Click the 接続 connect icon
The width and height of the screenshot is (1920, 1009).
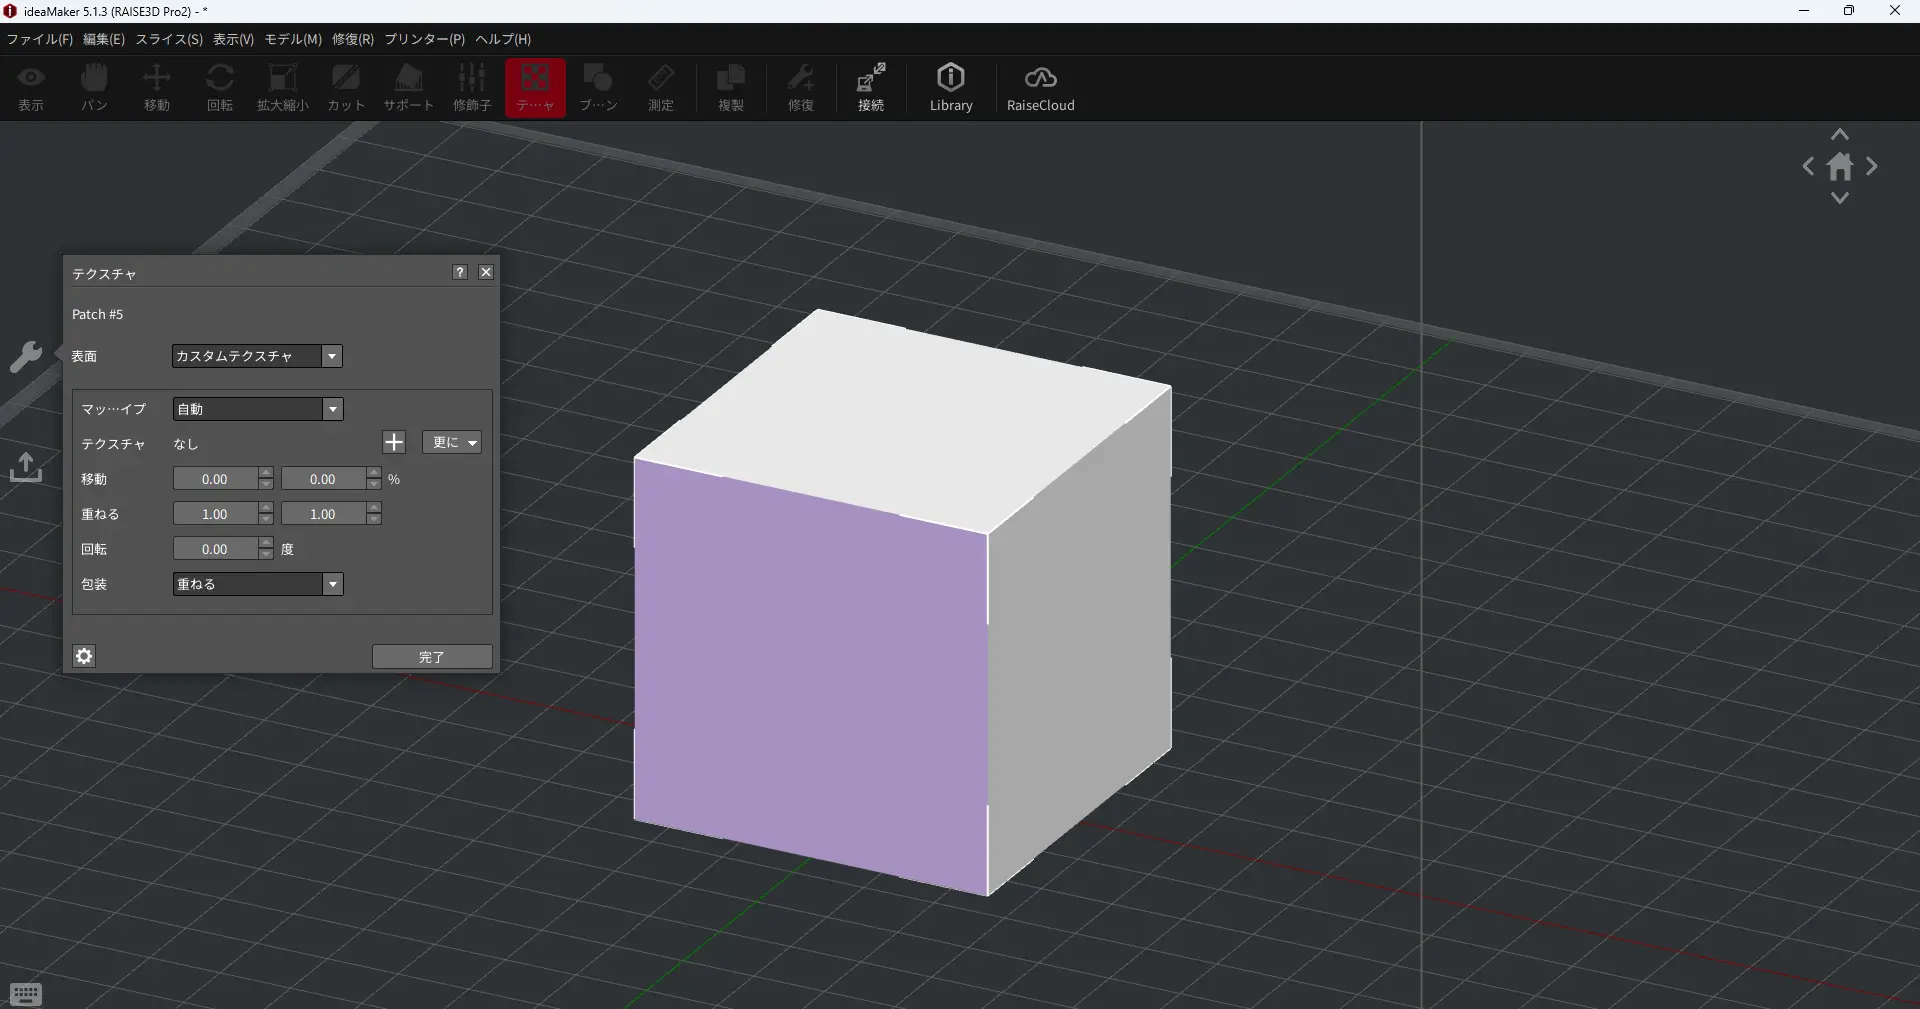click(870, 88)
